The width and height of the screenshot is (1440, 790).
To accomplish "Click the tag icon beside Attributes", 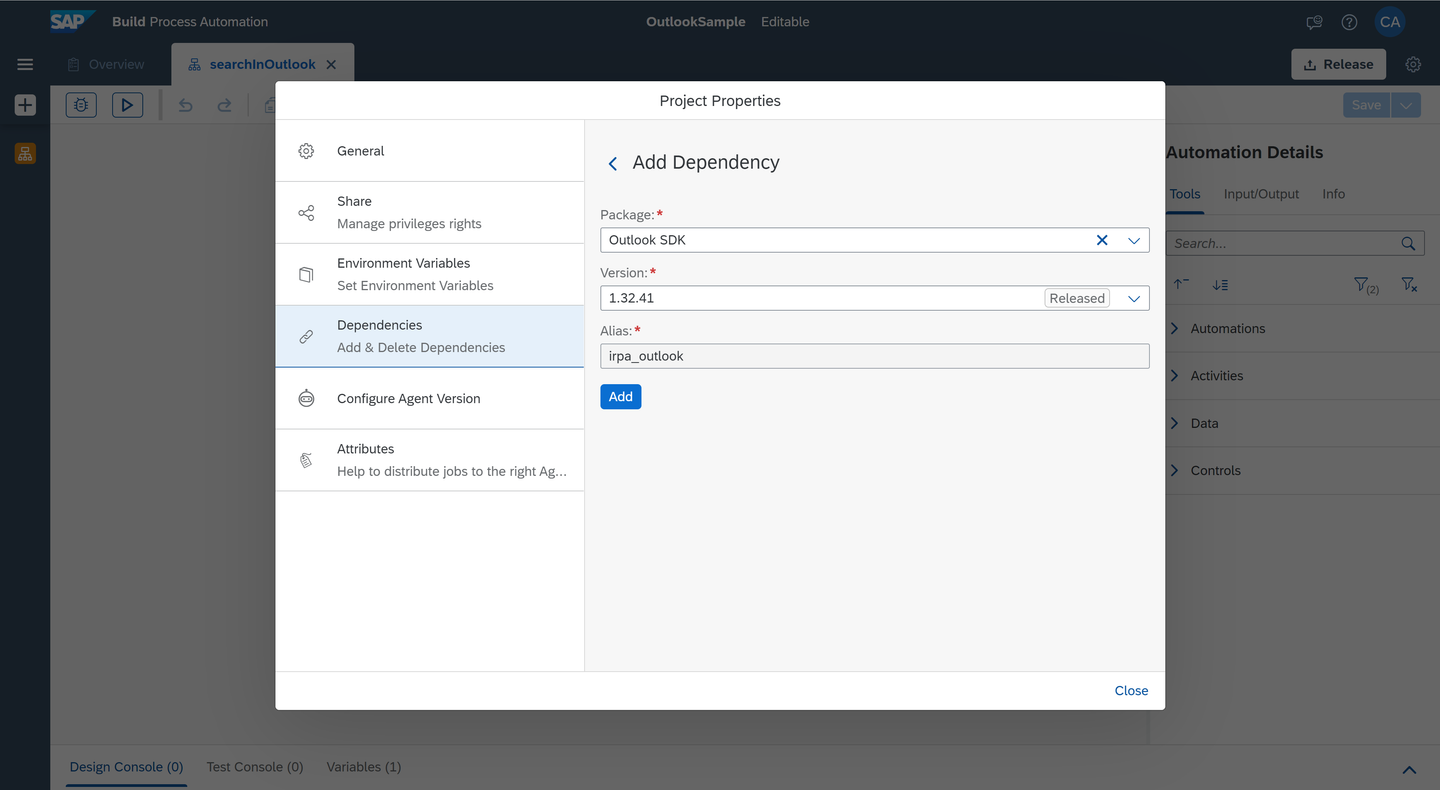I will pos(306,461).
